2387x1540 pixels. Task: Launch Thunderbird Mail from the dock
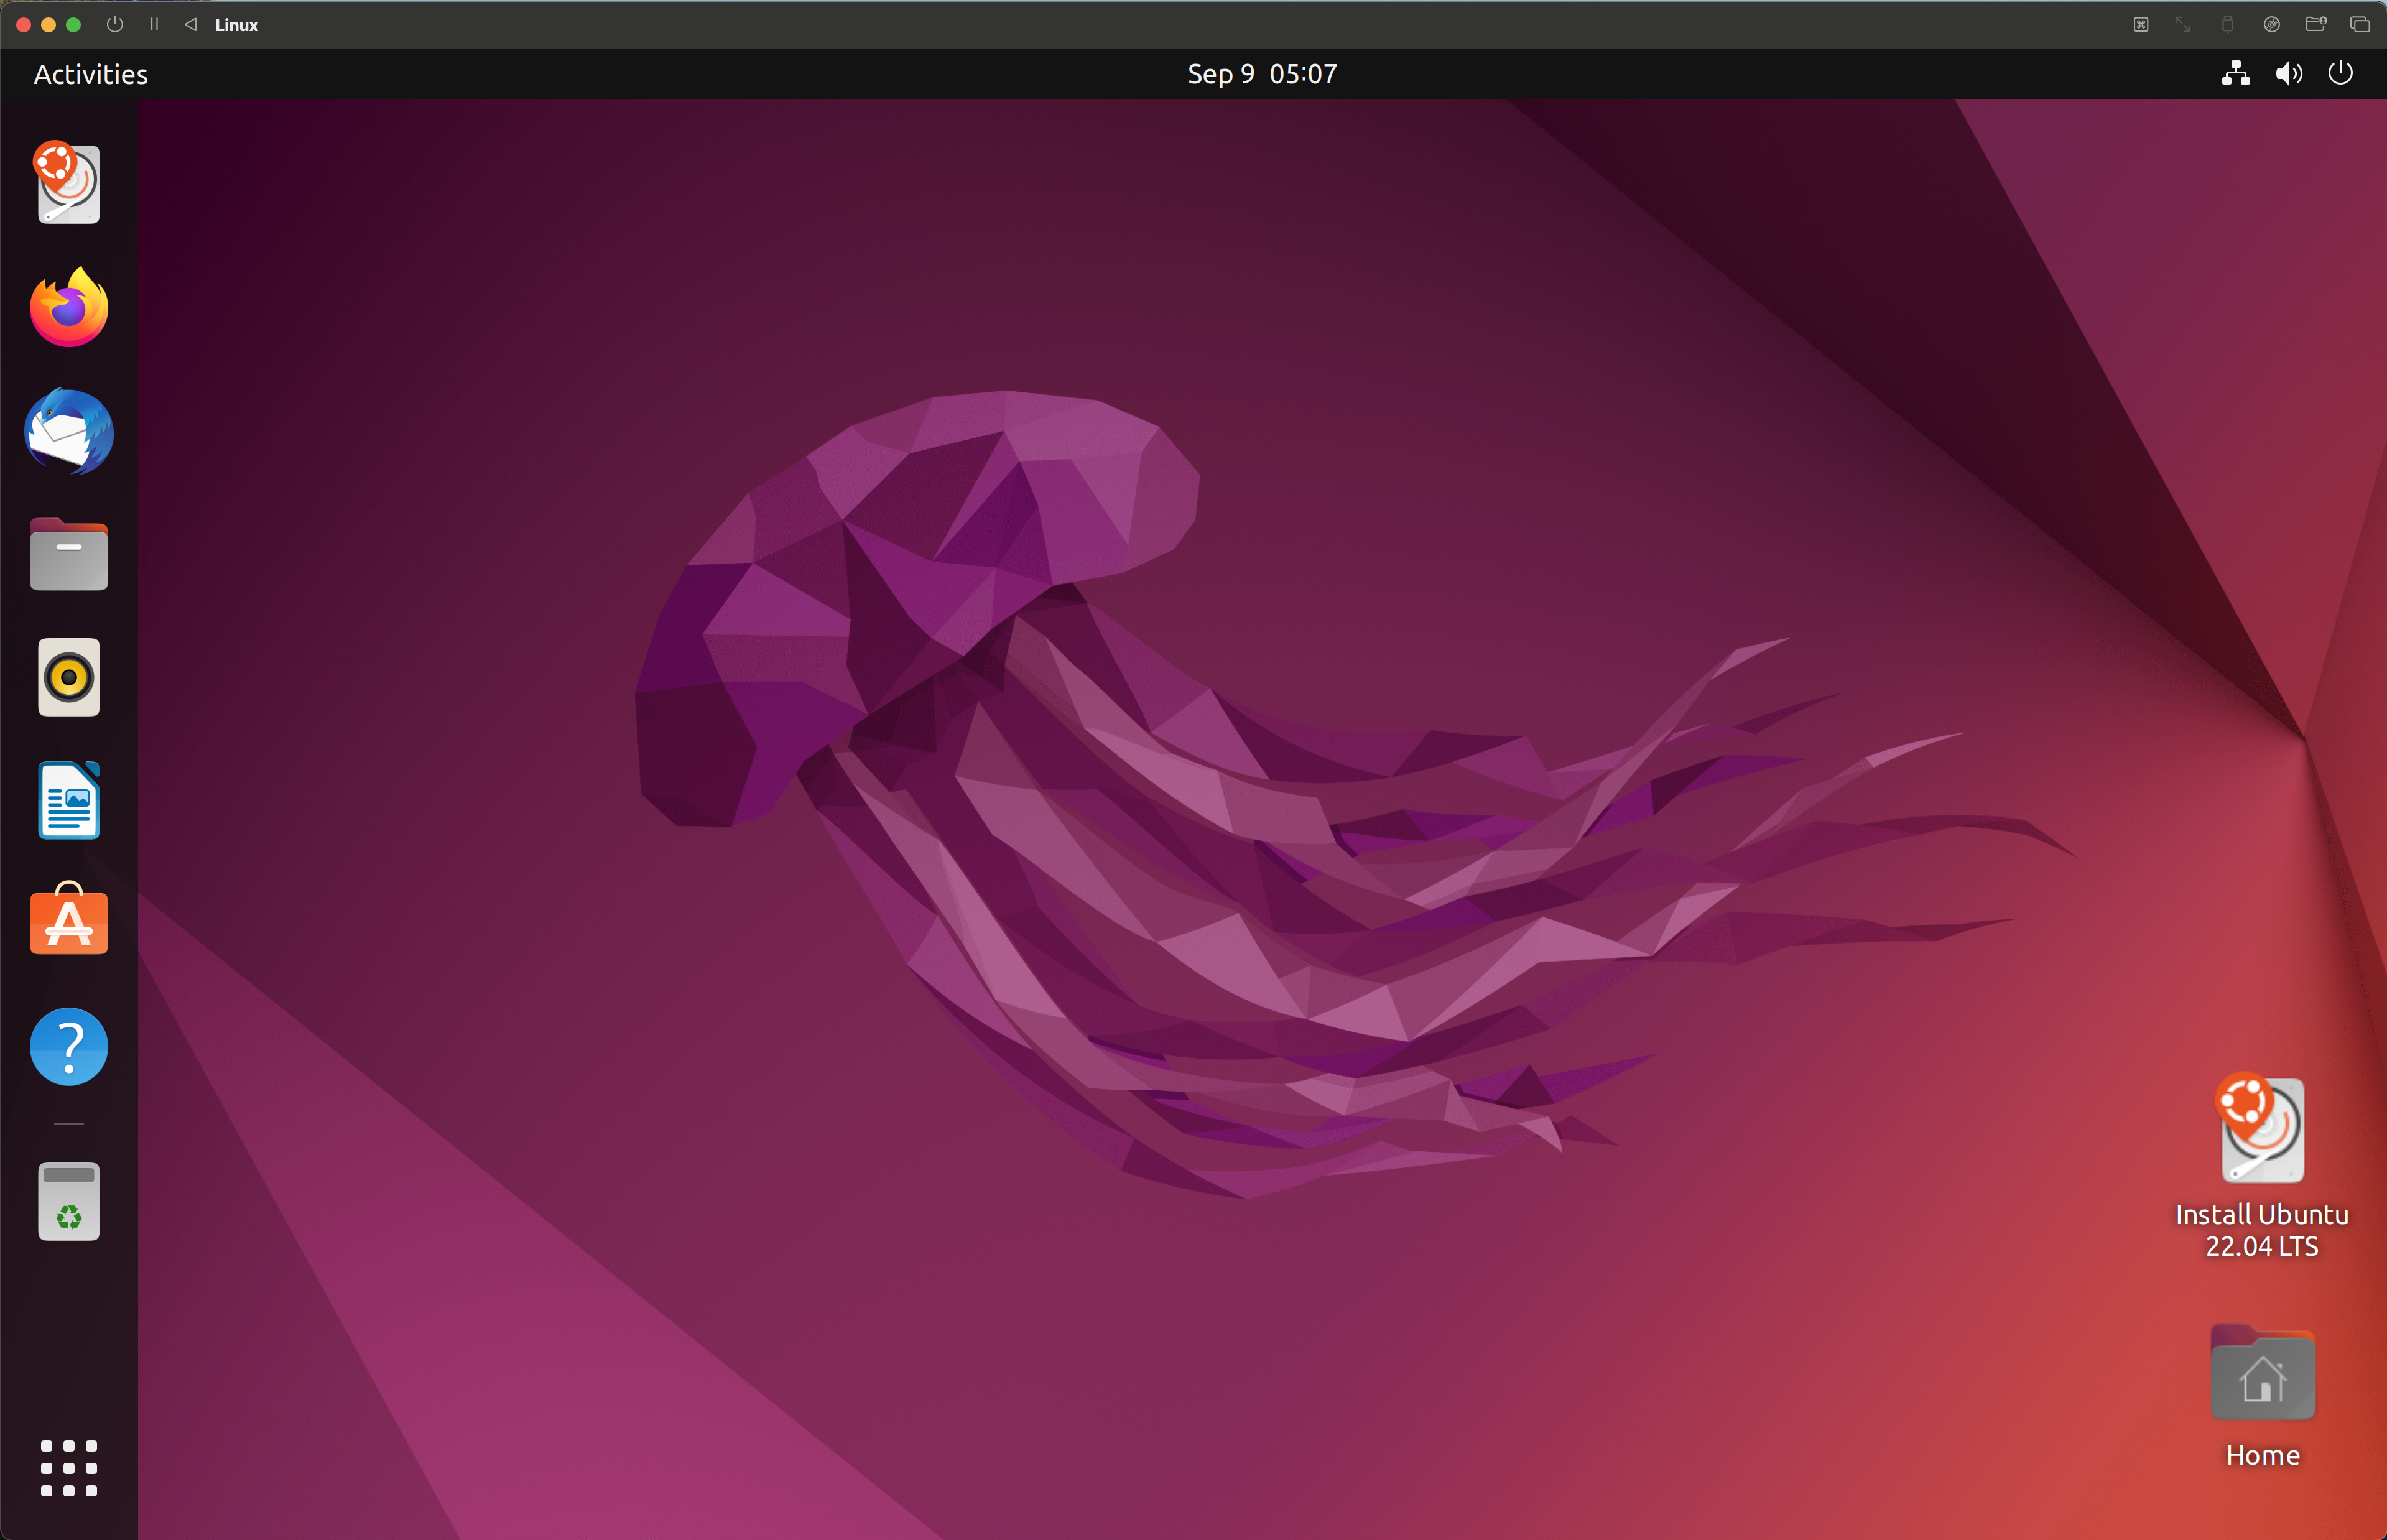[69, 431]
